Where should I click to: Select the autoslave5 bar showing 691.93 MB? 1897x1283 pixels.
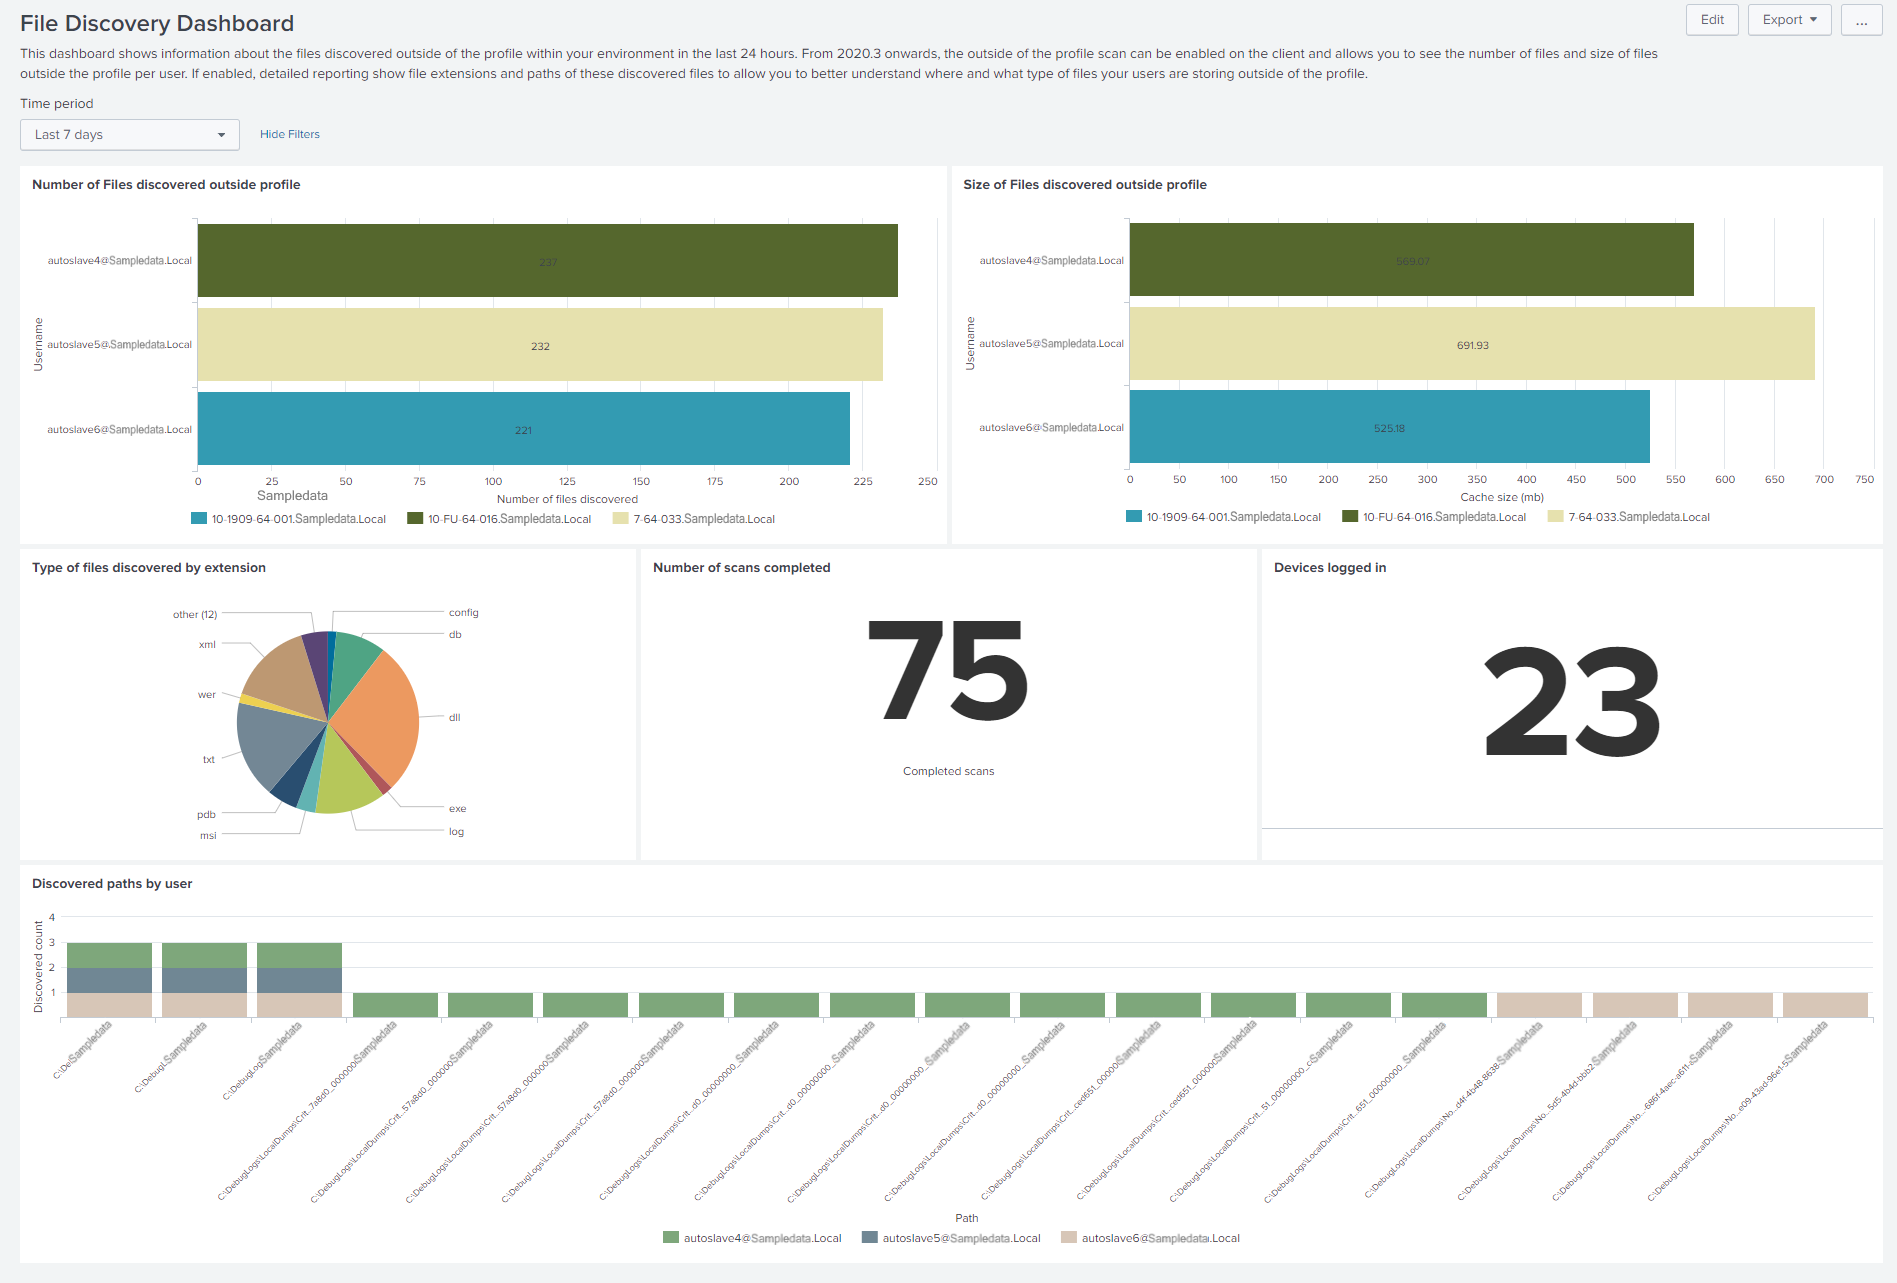click(x=1472, y=344)
